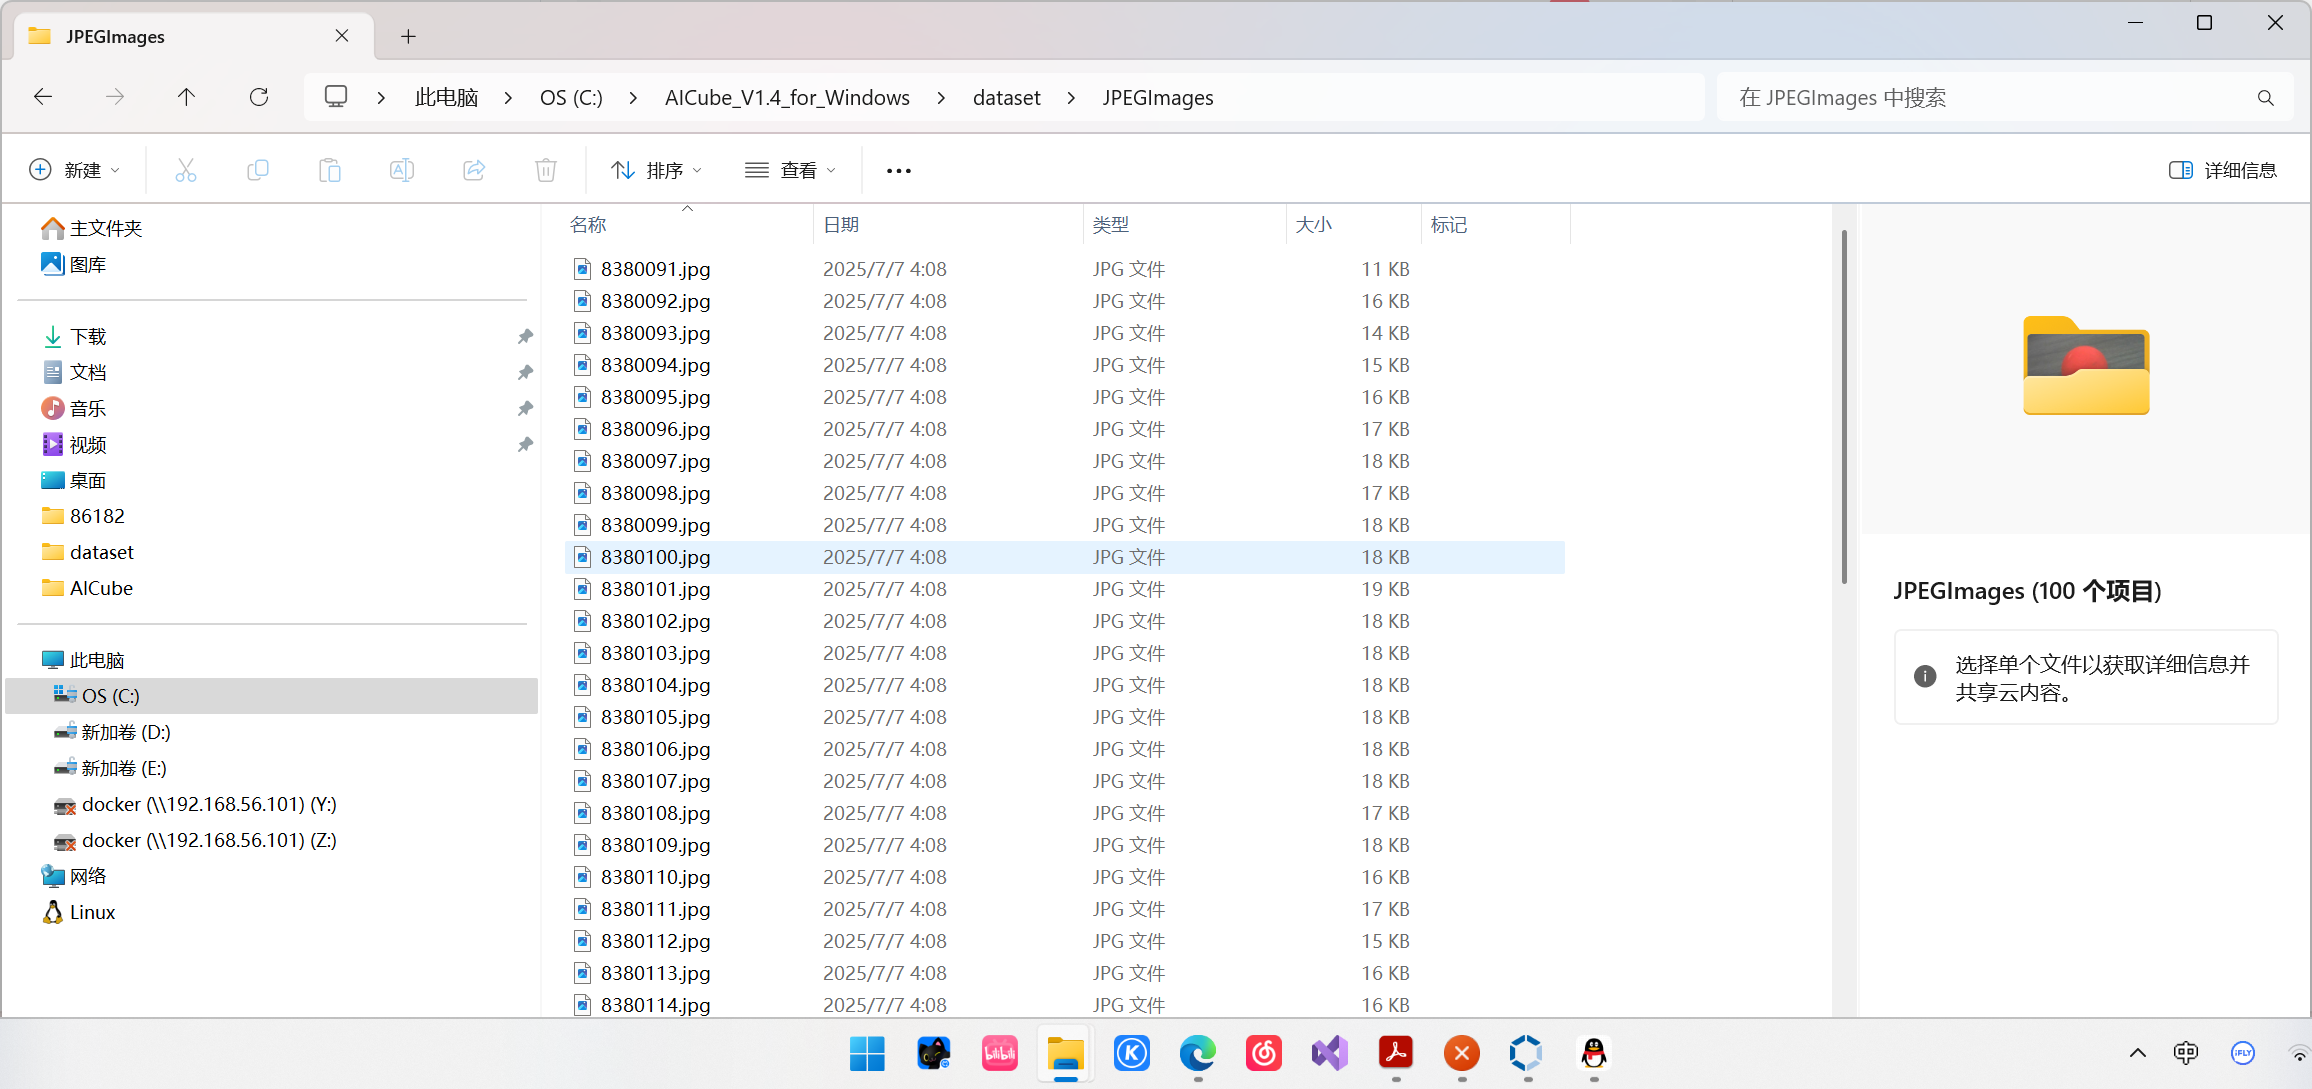
Task: Navigate to AICube_V1.4_for_Windows breadcrumb
Action: [787, 98]
